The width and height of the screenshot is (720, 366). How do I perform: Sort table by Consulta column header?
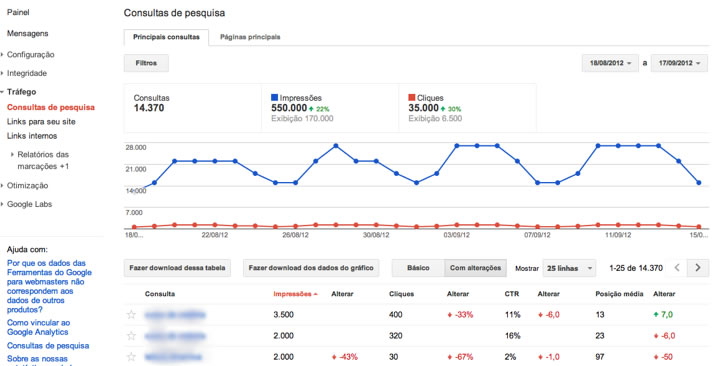pyautogui.click(x=160, y=294)
